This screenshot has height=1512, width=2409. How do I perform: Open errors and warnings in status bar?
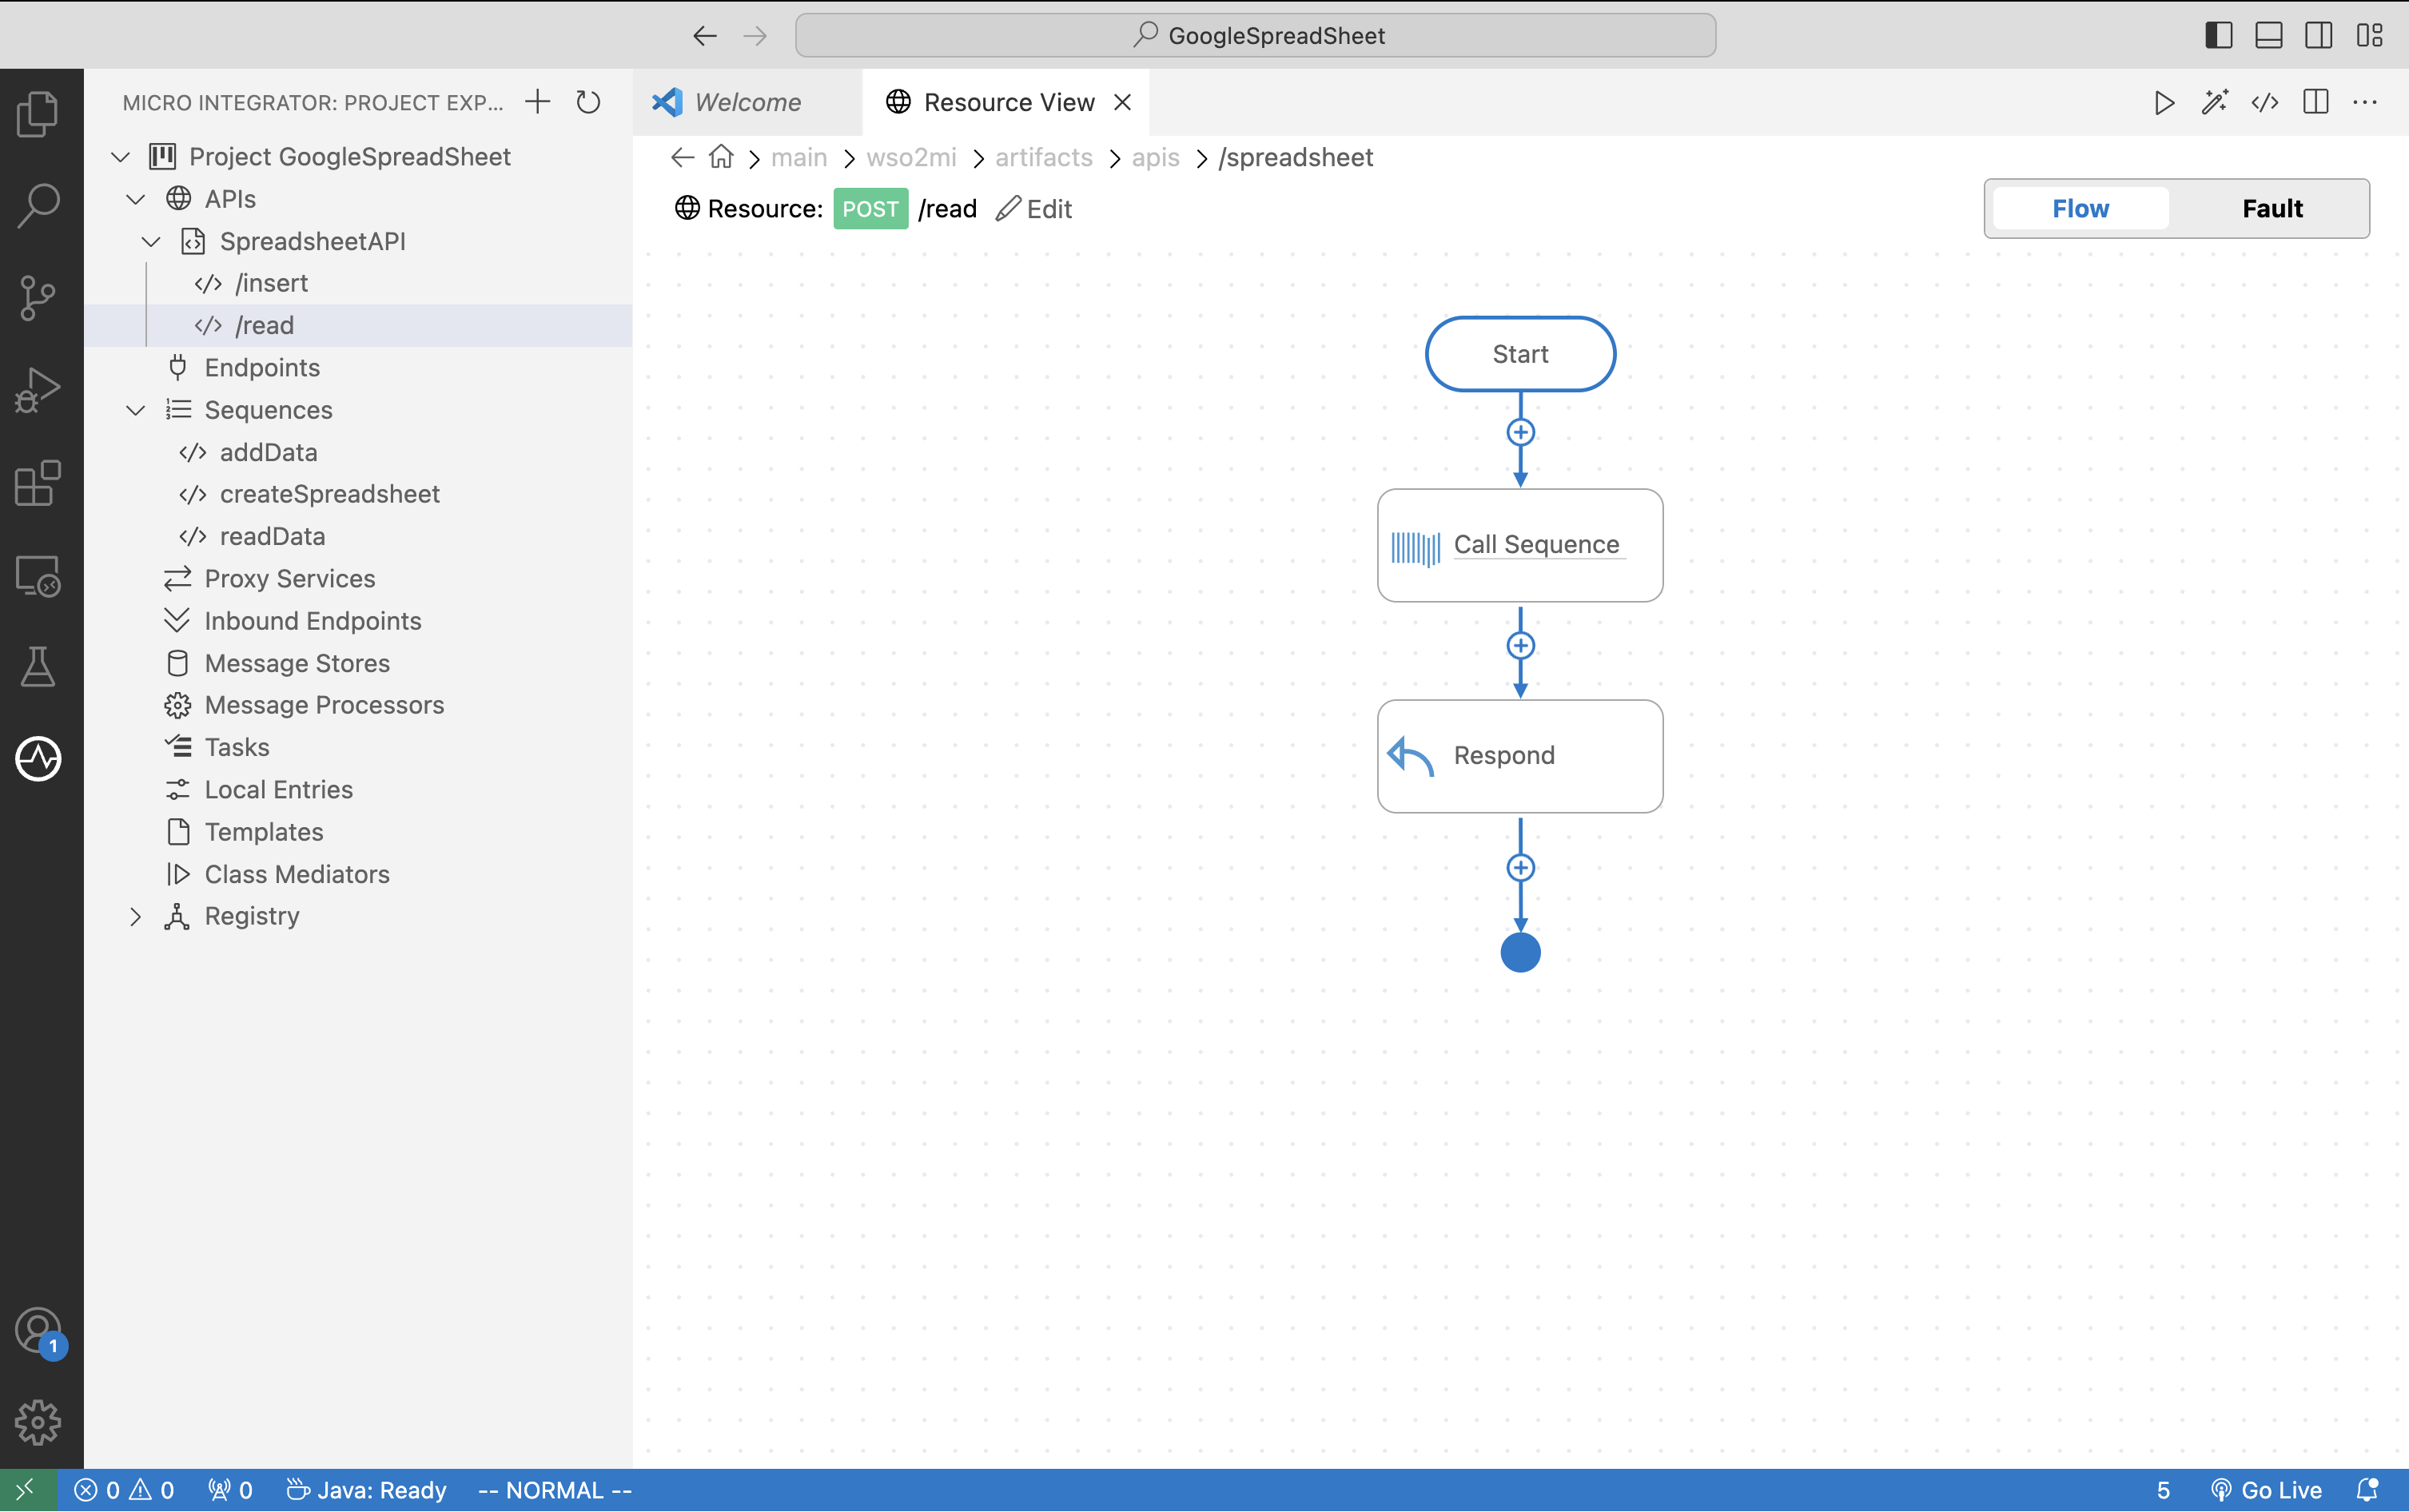pos(125,1490)
